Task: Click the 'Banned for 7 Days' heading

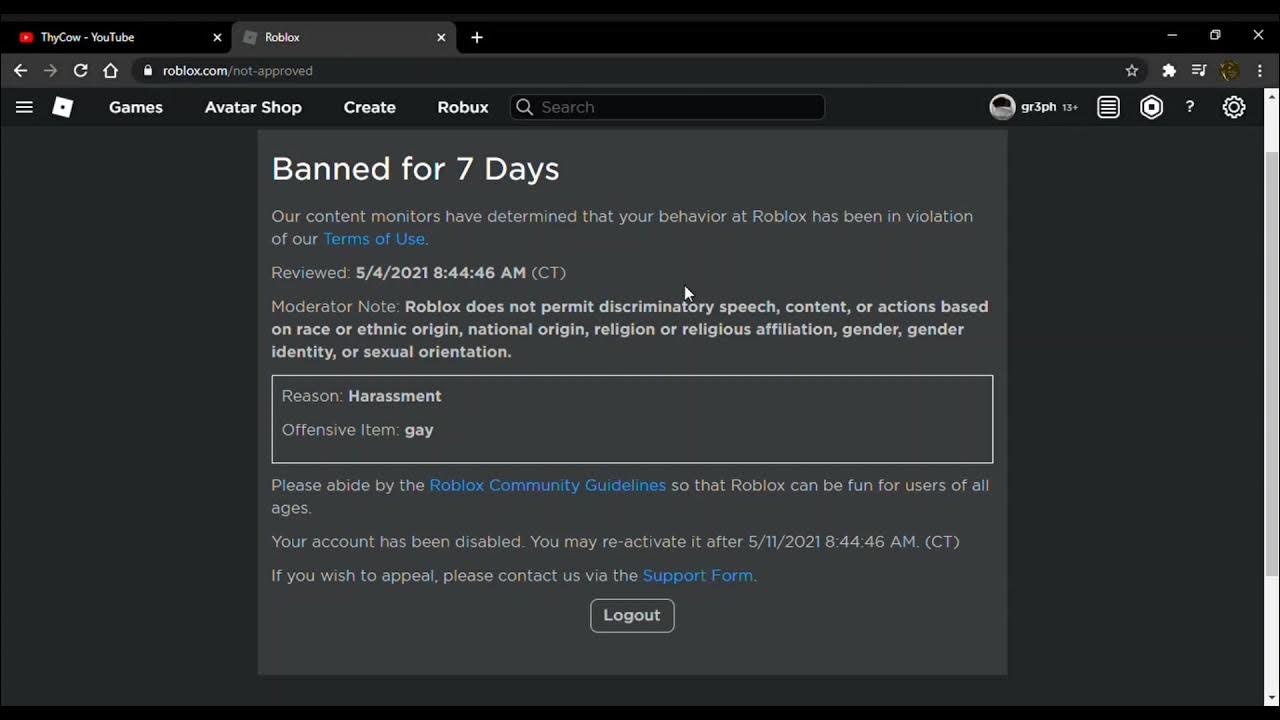Action: pyautogui.click(x=415, y=169)
